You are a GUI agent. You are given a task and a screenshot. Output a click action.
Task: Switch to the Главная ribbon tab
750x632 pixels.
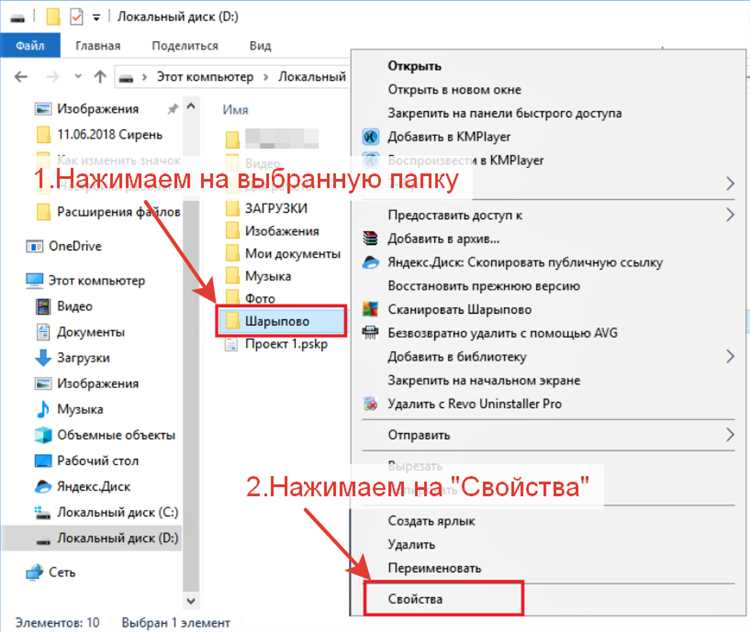pyautogui.click(x=98, y=46)
